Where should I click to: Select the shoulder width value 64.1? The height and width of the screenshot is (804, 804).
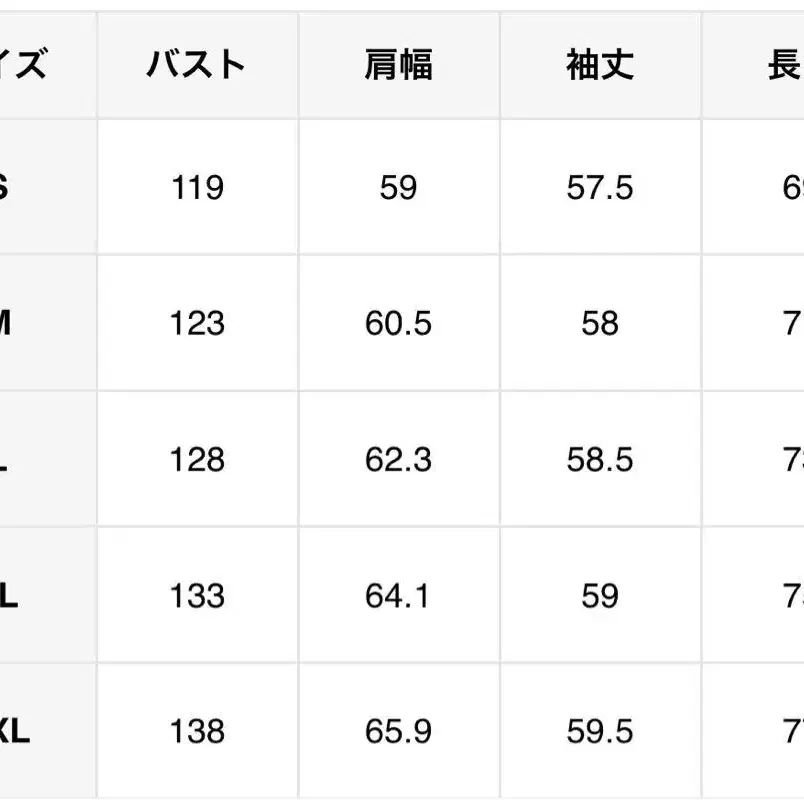click(398, 596)
